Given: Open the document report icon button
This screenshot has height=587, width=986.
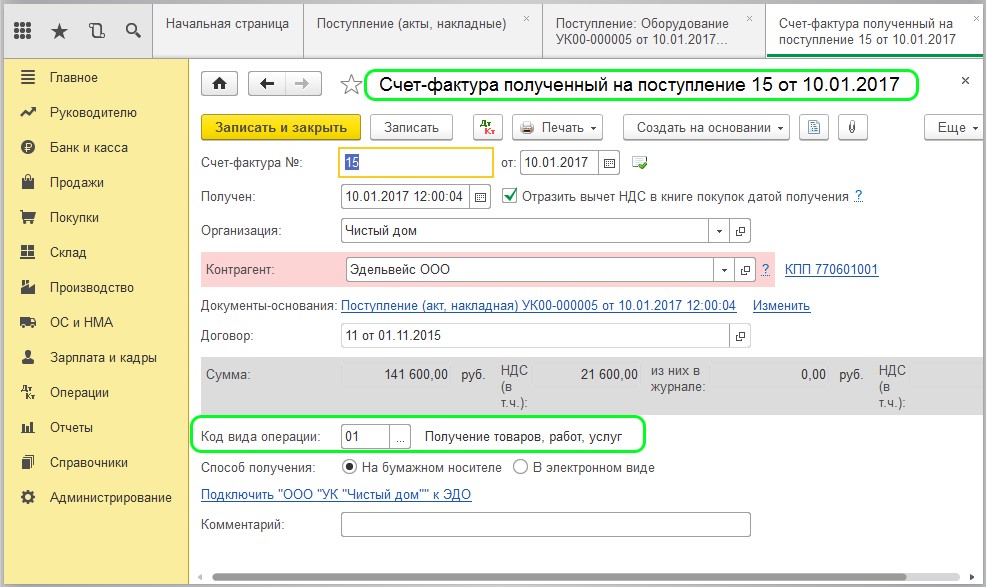Looking at the screenshot, I should pyautogui.click(x=814, y=127).
